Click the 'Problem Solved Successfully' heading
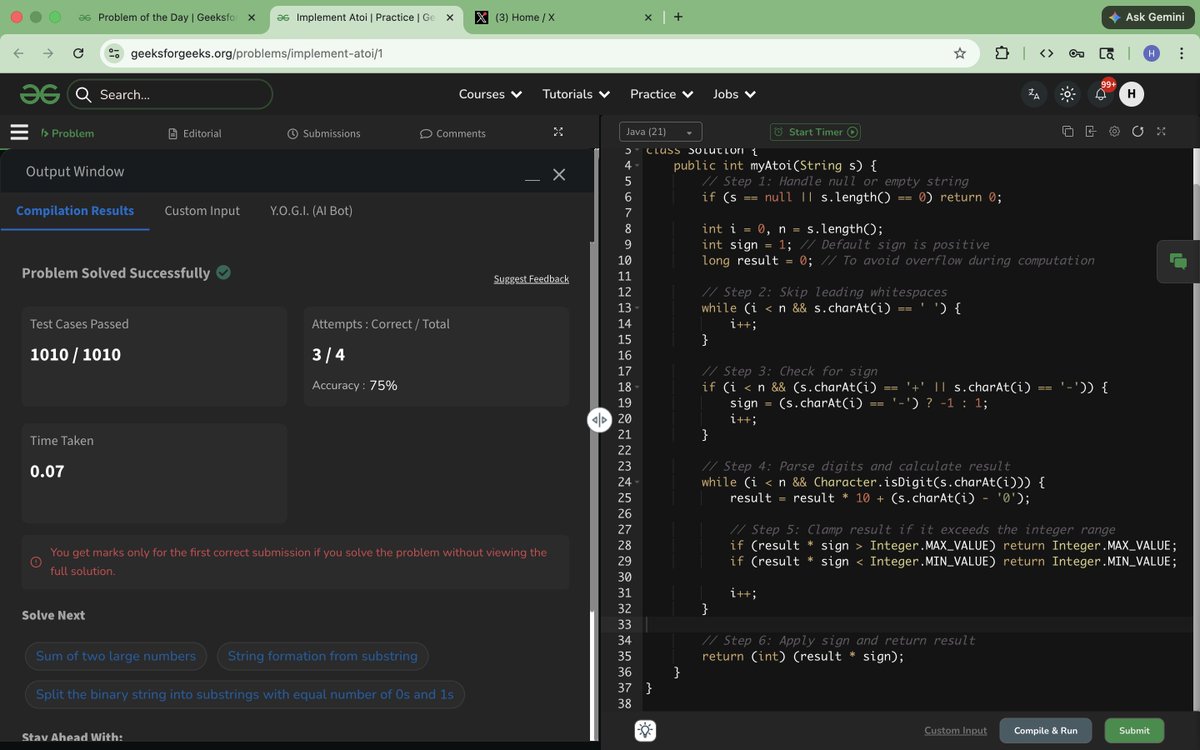The height and width of the screenshot is (750, 1200). pyautogui.click(x=116, y=273)
